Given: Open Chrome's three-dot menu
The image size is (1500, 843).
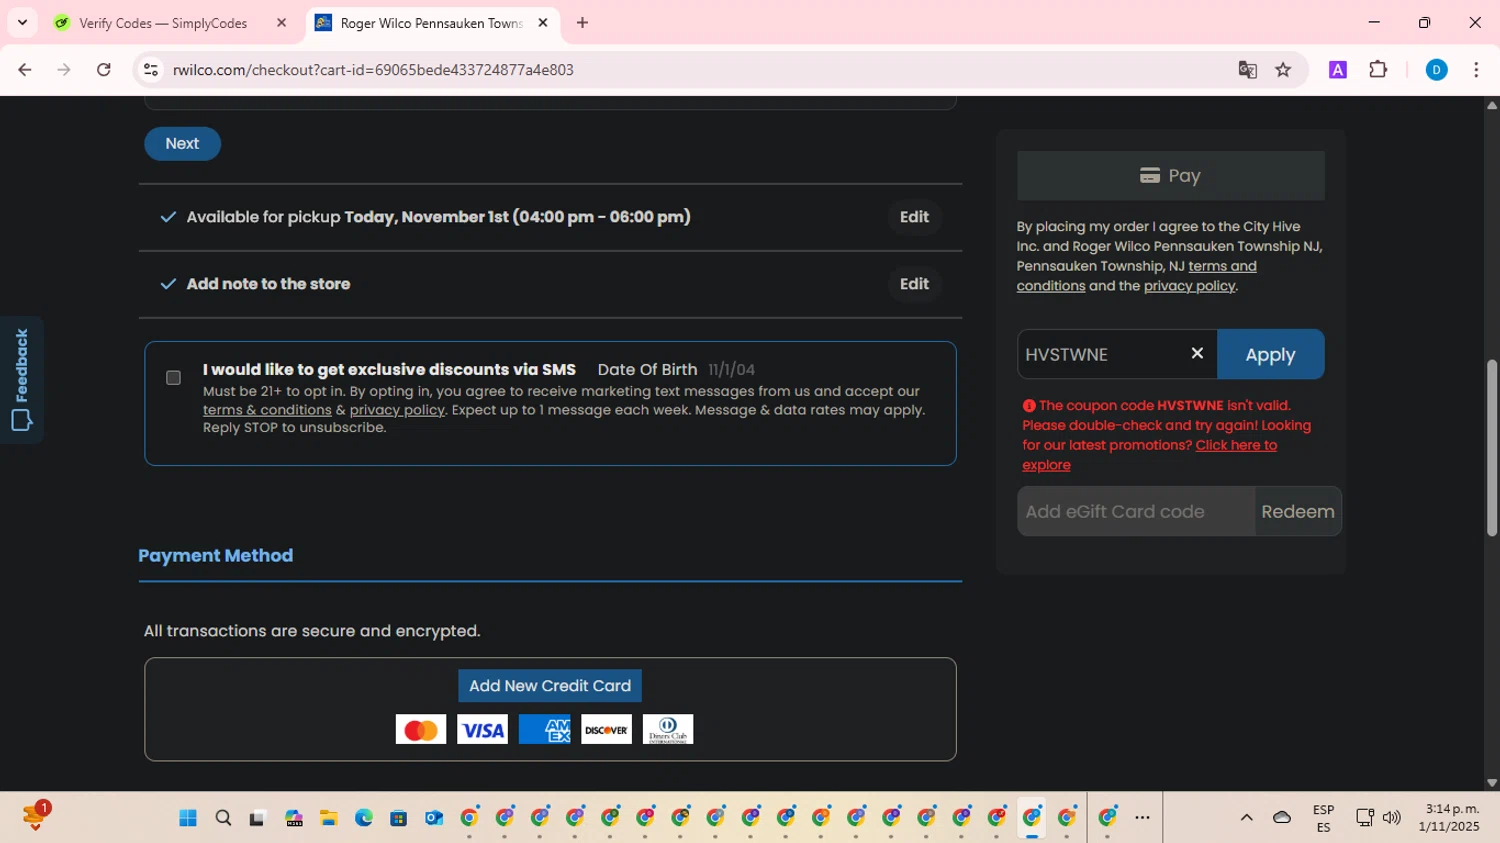Looking at the screenshot, I should coord(1476,70).
